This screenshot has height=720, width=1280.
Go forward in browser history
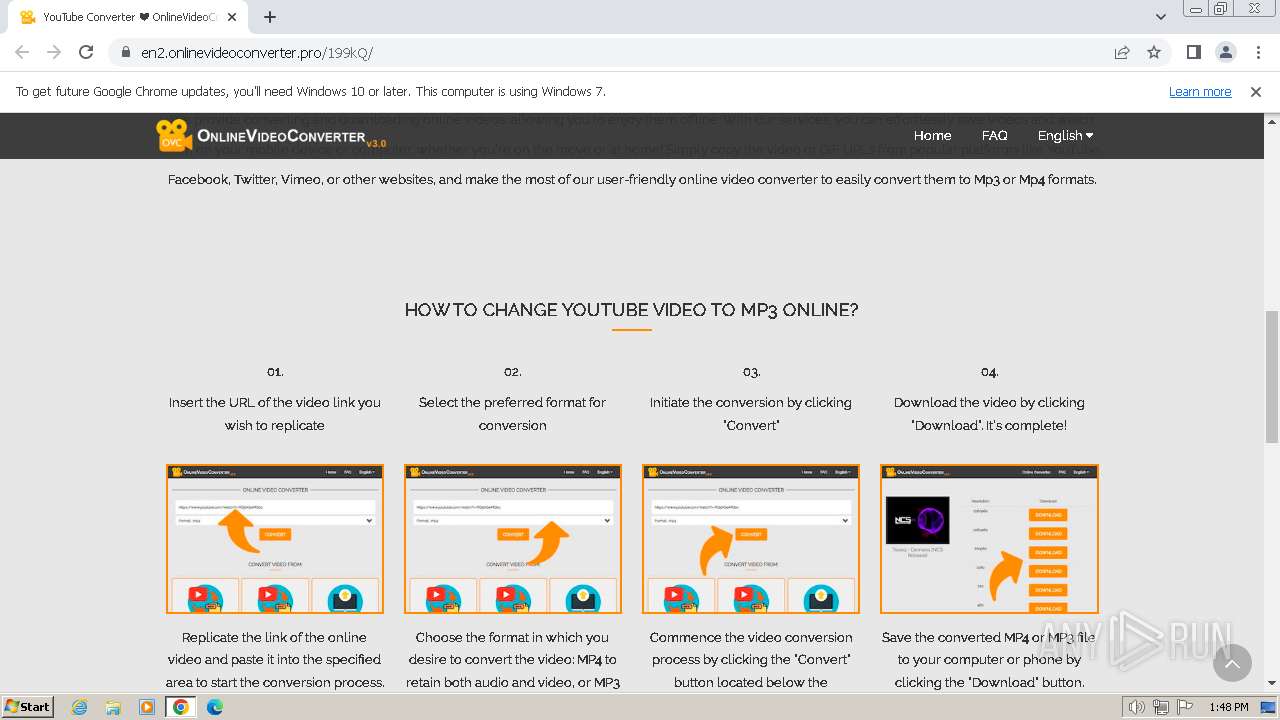point(54,52)
